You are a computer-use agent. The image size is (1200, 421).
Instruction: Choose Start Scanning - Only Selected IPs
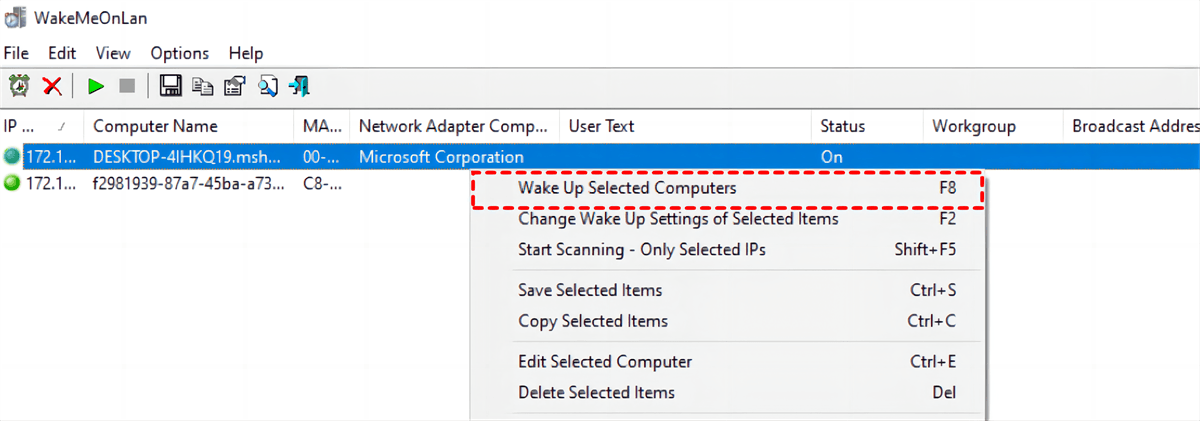[641, 250]
